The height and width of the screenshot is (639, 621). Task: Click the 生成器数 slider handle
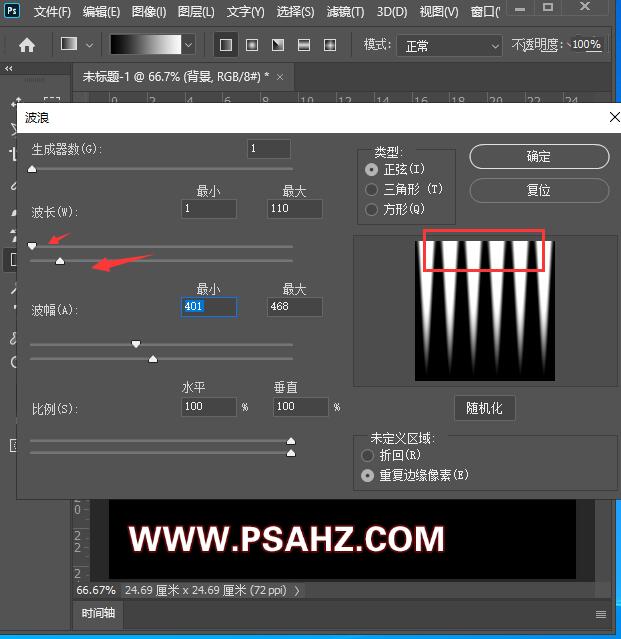[32, 169]
